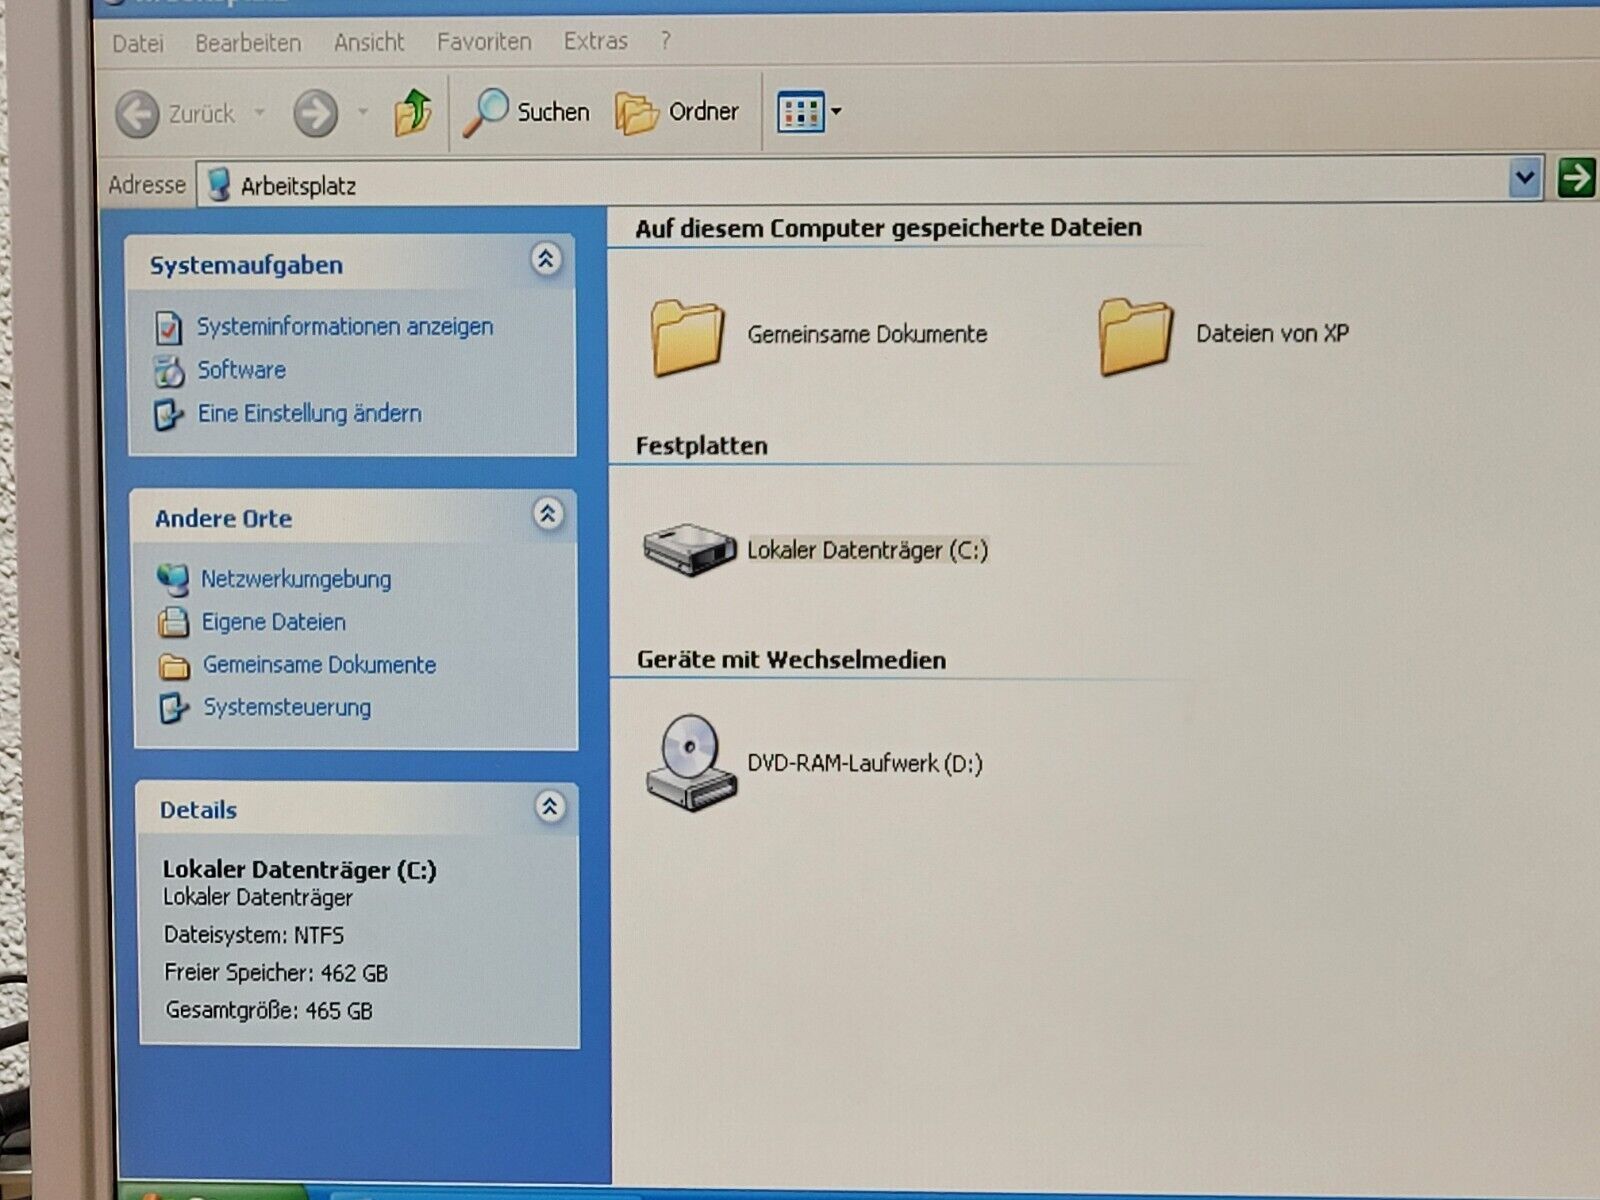Open the Suchen search tool
The width and height of the screenshot is (1600, 1200).
[527, 112]
